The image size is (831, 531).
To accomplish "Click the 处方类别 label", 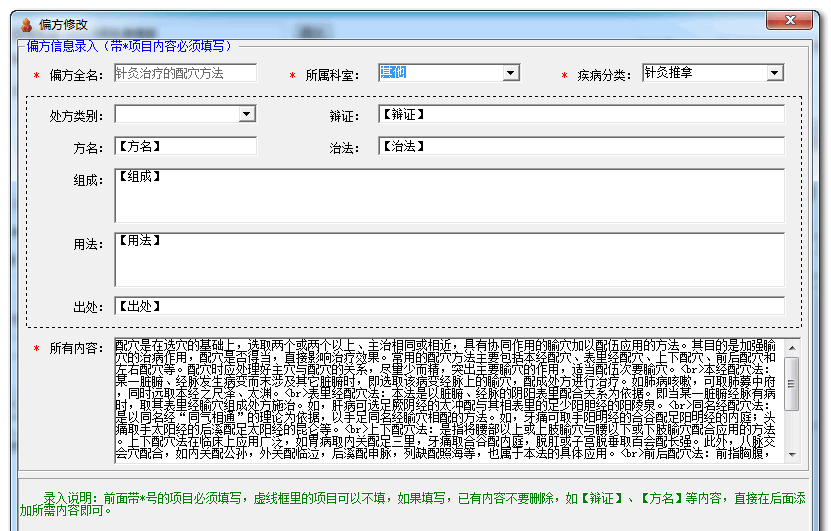I will [76, 116].
